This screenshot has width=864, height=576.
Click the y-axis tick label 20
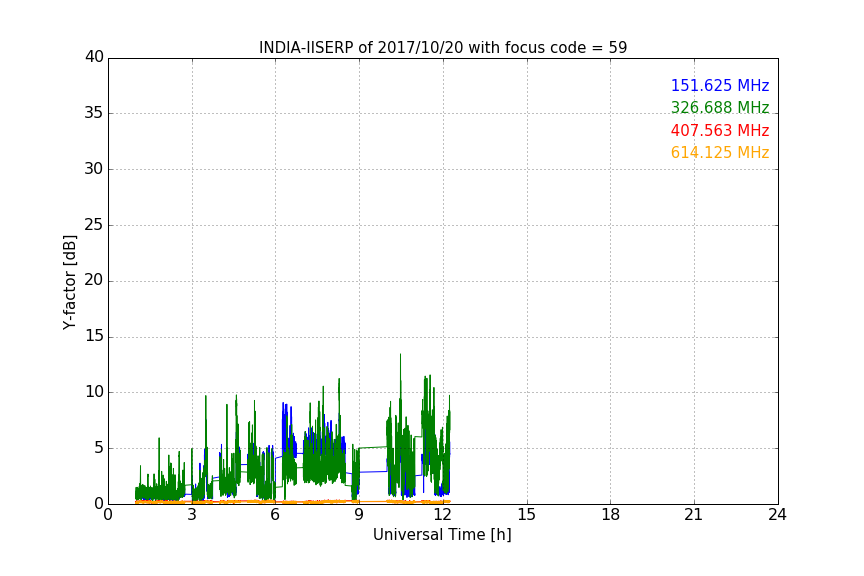[94, 281]
